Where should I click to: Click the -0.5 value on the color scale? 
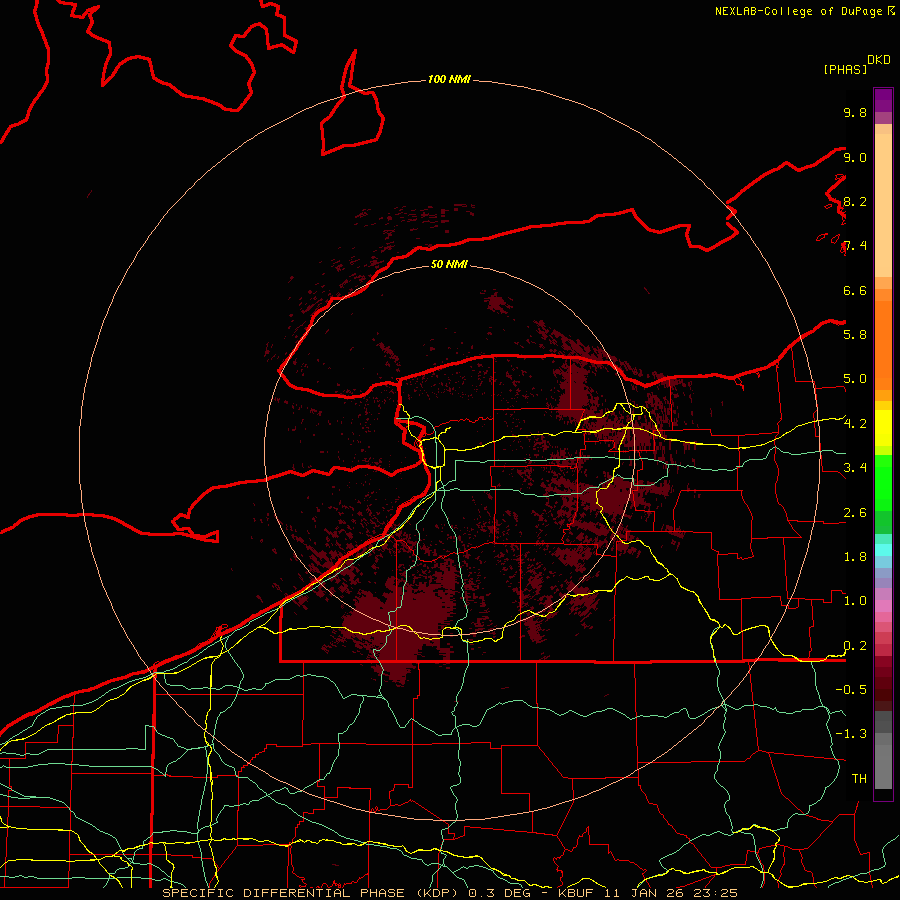click(851, 689)
